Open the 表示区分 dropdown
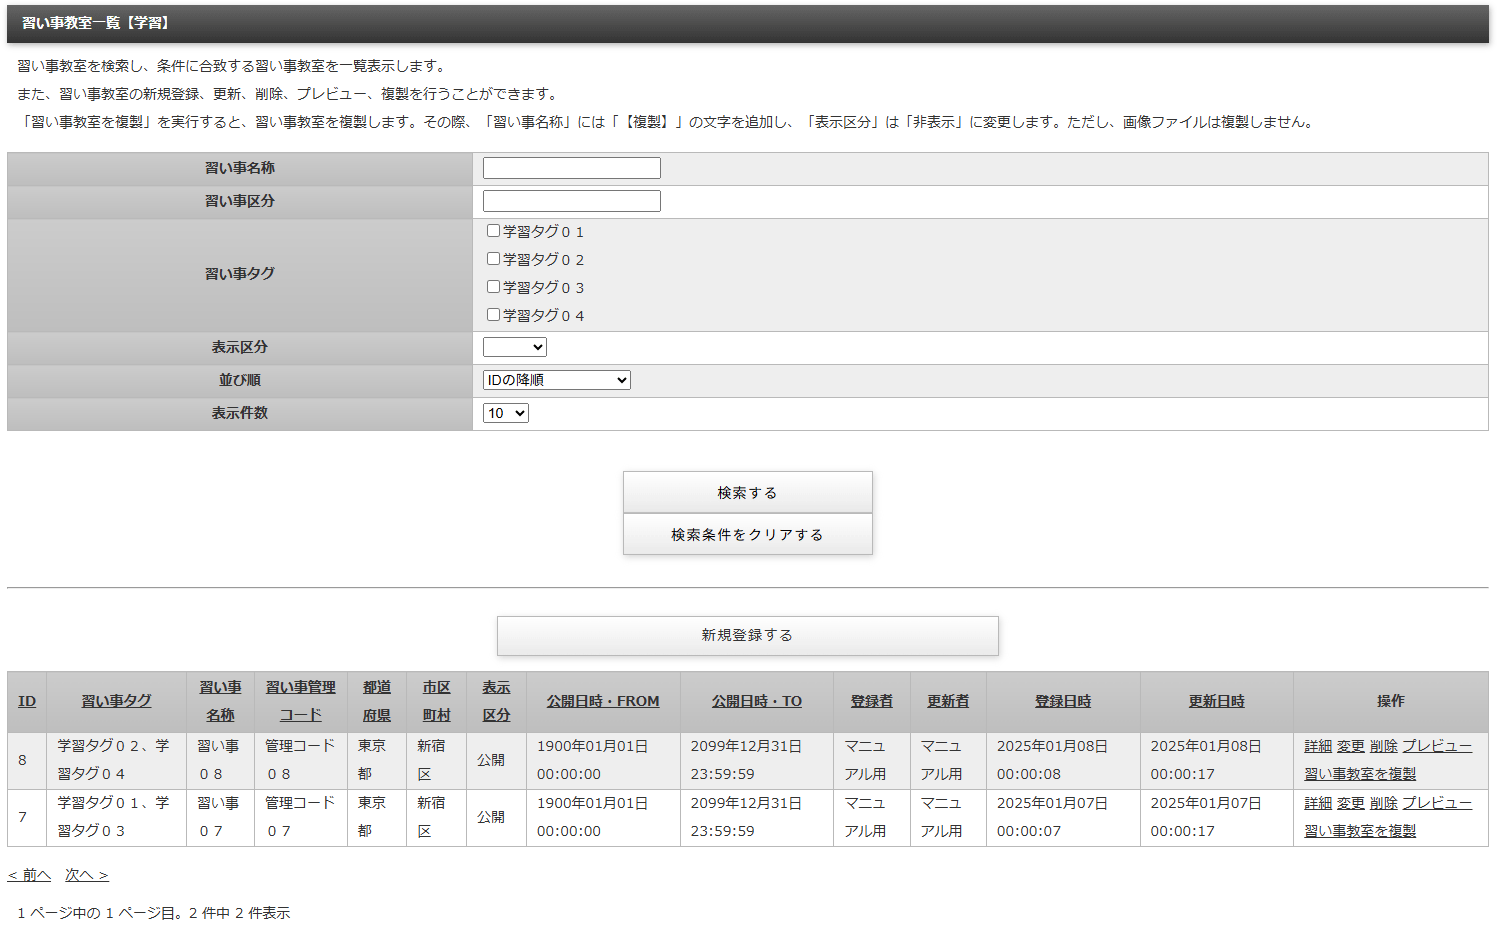1497x937 pixels. [x=514, y=347]
